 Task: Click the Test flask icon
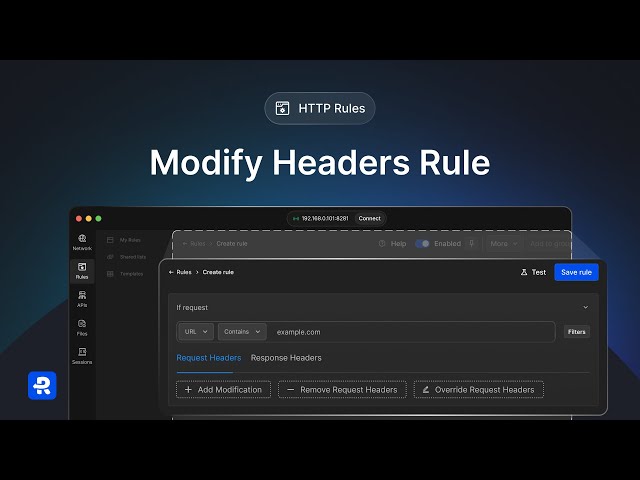coord(524,272)
